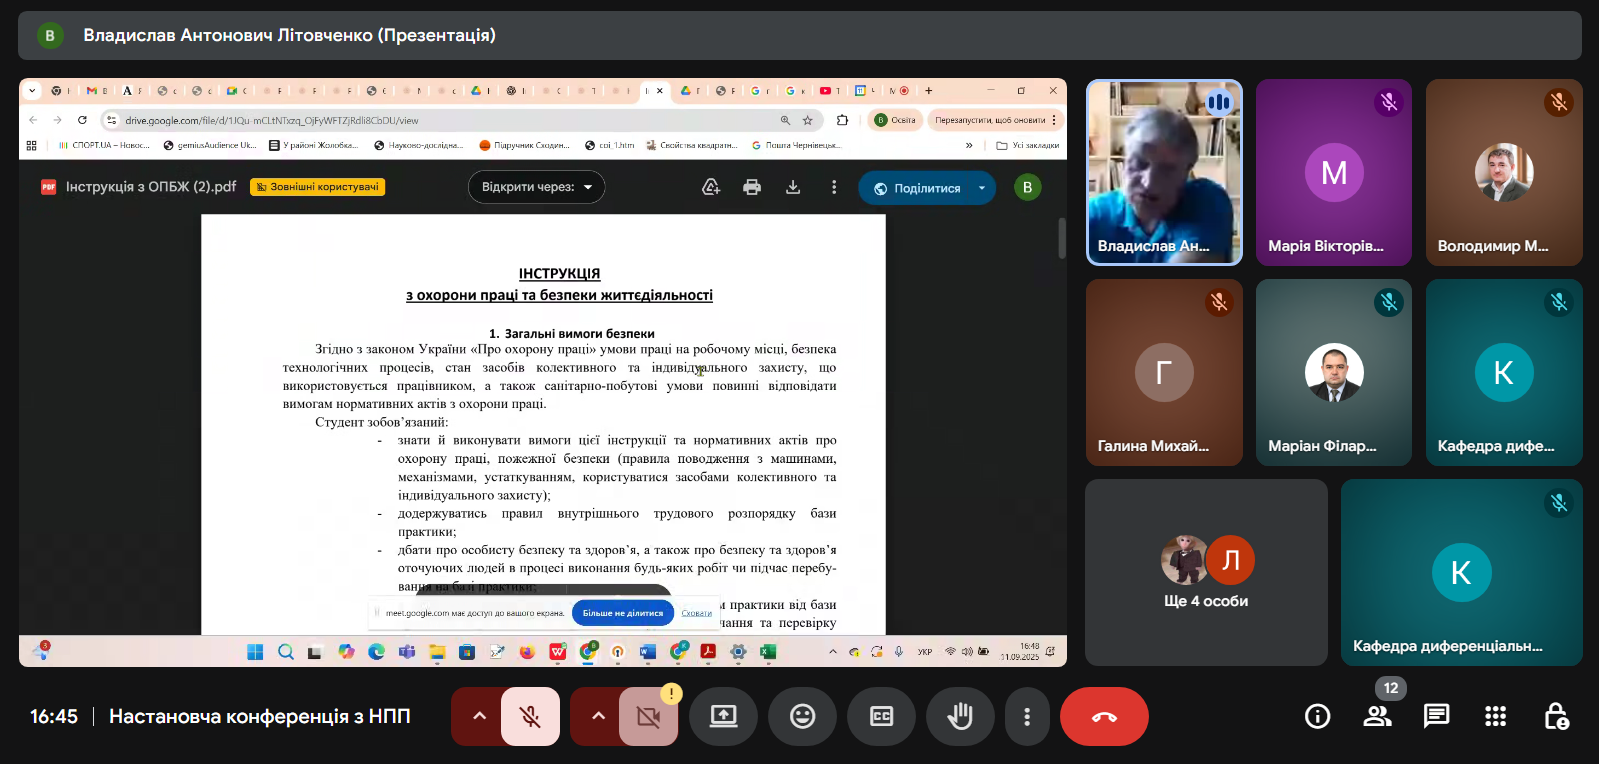Expand system tray hidden icons chevron
1599x764 pixels.
(833, 652)
